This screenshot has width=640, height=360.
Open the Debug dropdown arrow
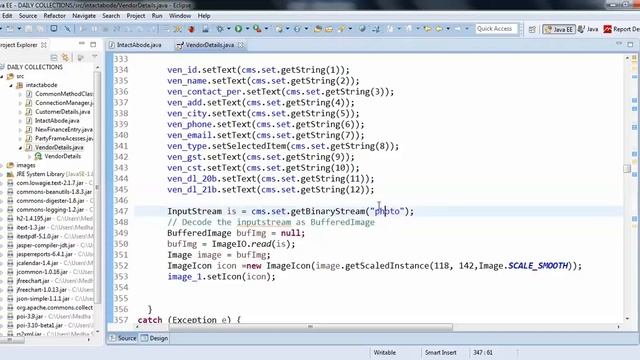coord(228,29)
